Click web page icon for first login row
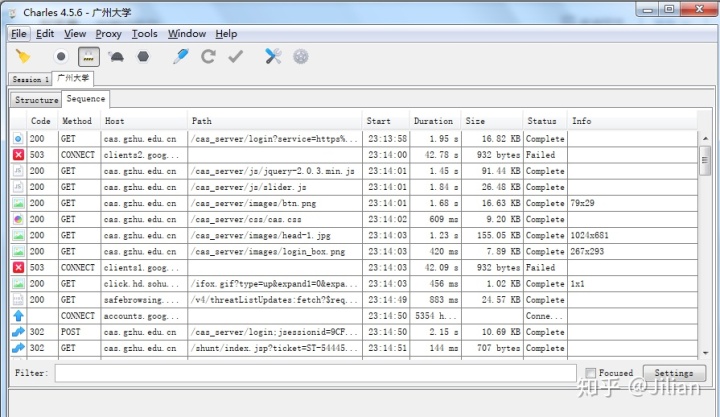The width and height of the screenshot is (720, 417). 18,139
